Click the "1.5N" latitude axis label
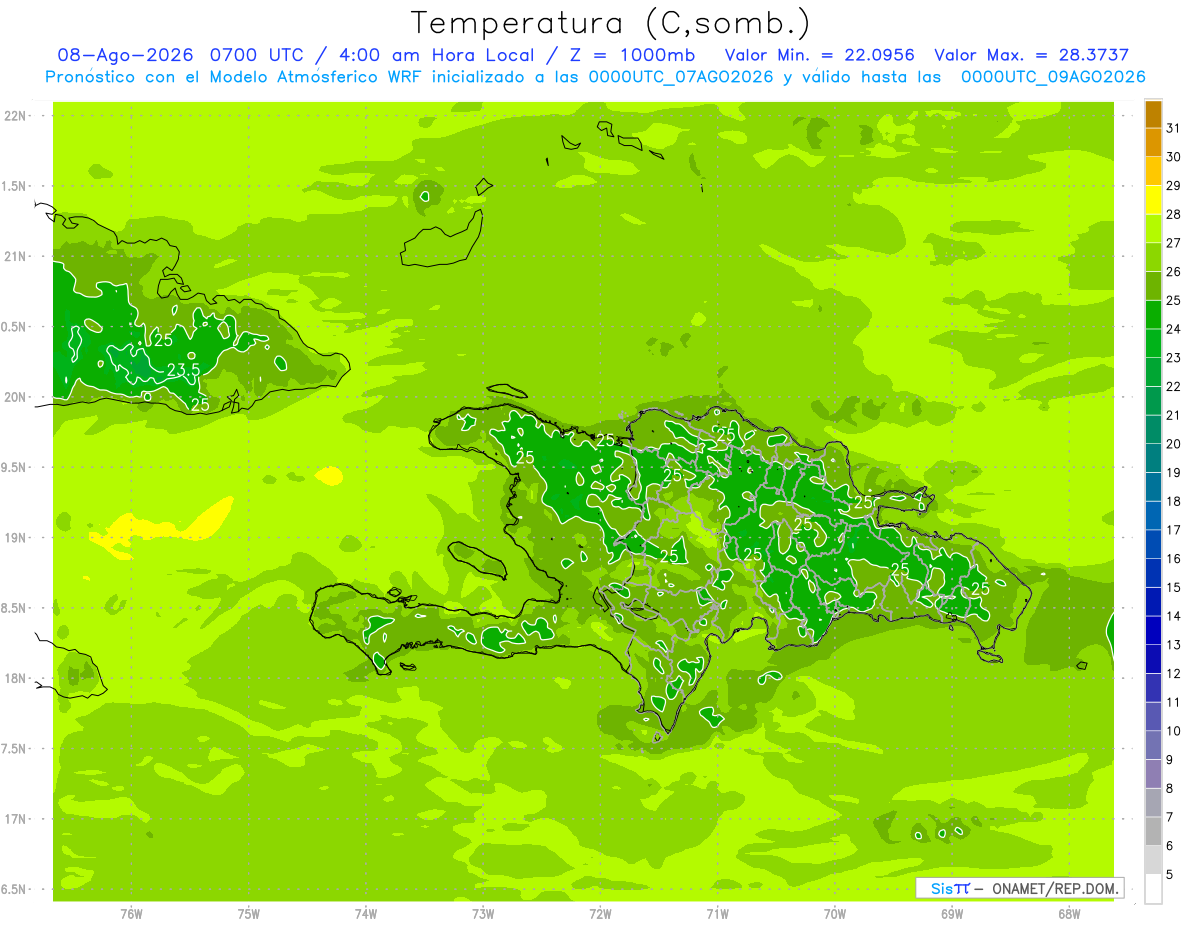This screenshot has height=927, width=1200. (x=15, y=186)
